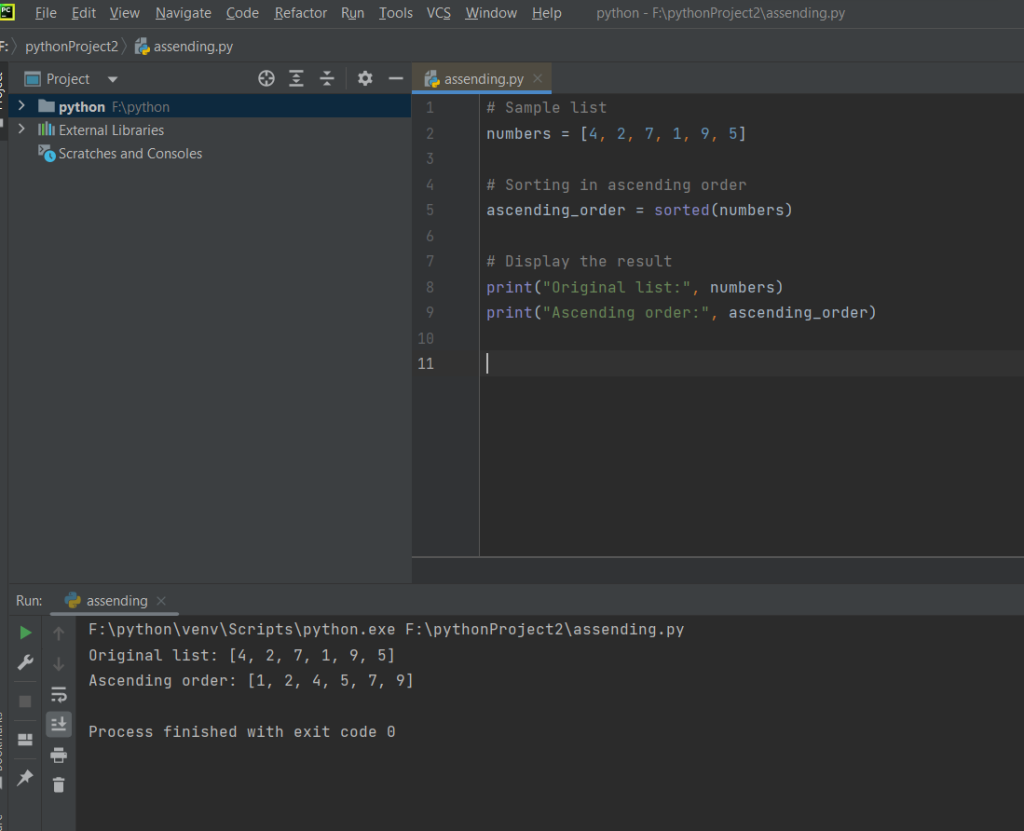1024x831 pixels.
Task: Clear console output with trash icon
Action: click(59, 785)
